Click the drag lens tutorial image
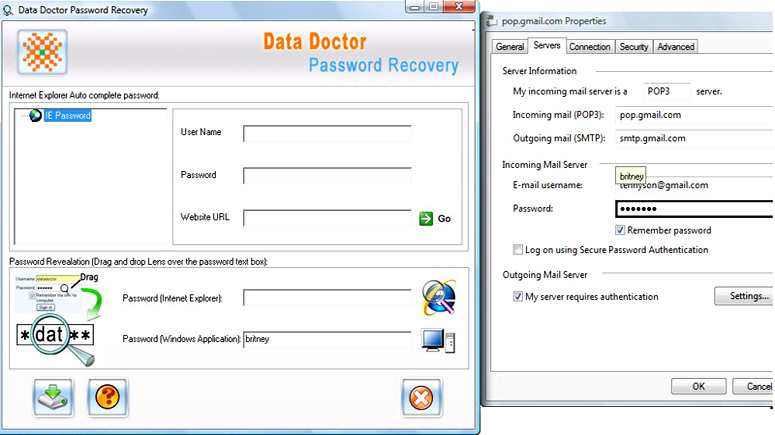 (x=57, y=320)
